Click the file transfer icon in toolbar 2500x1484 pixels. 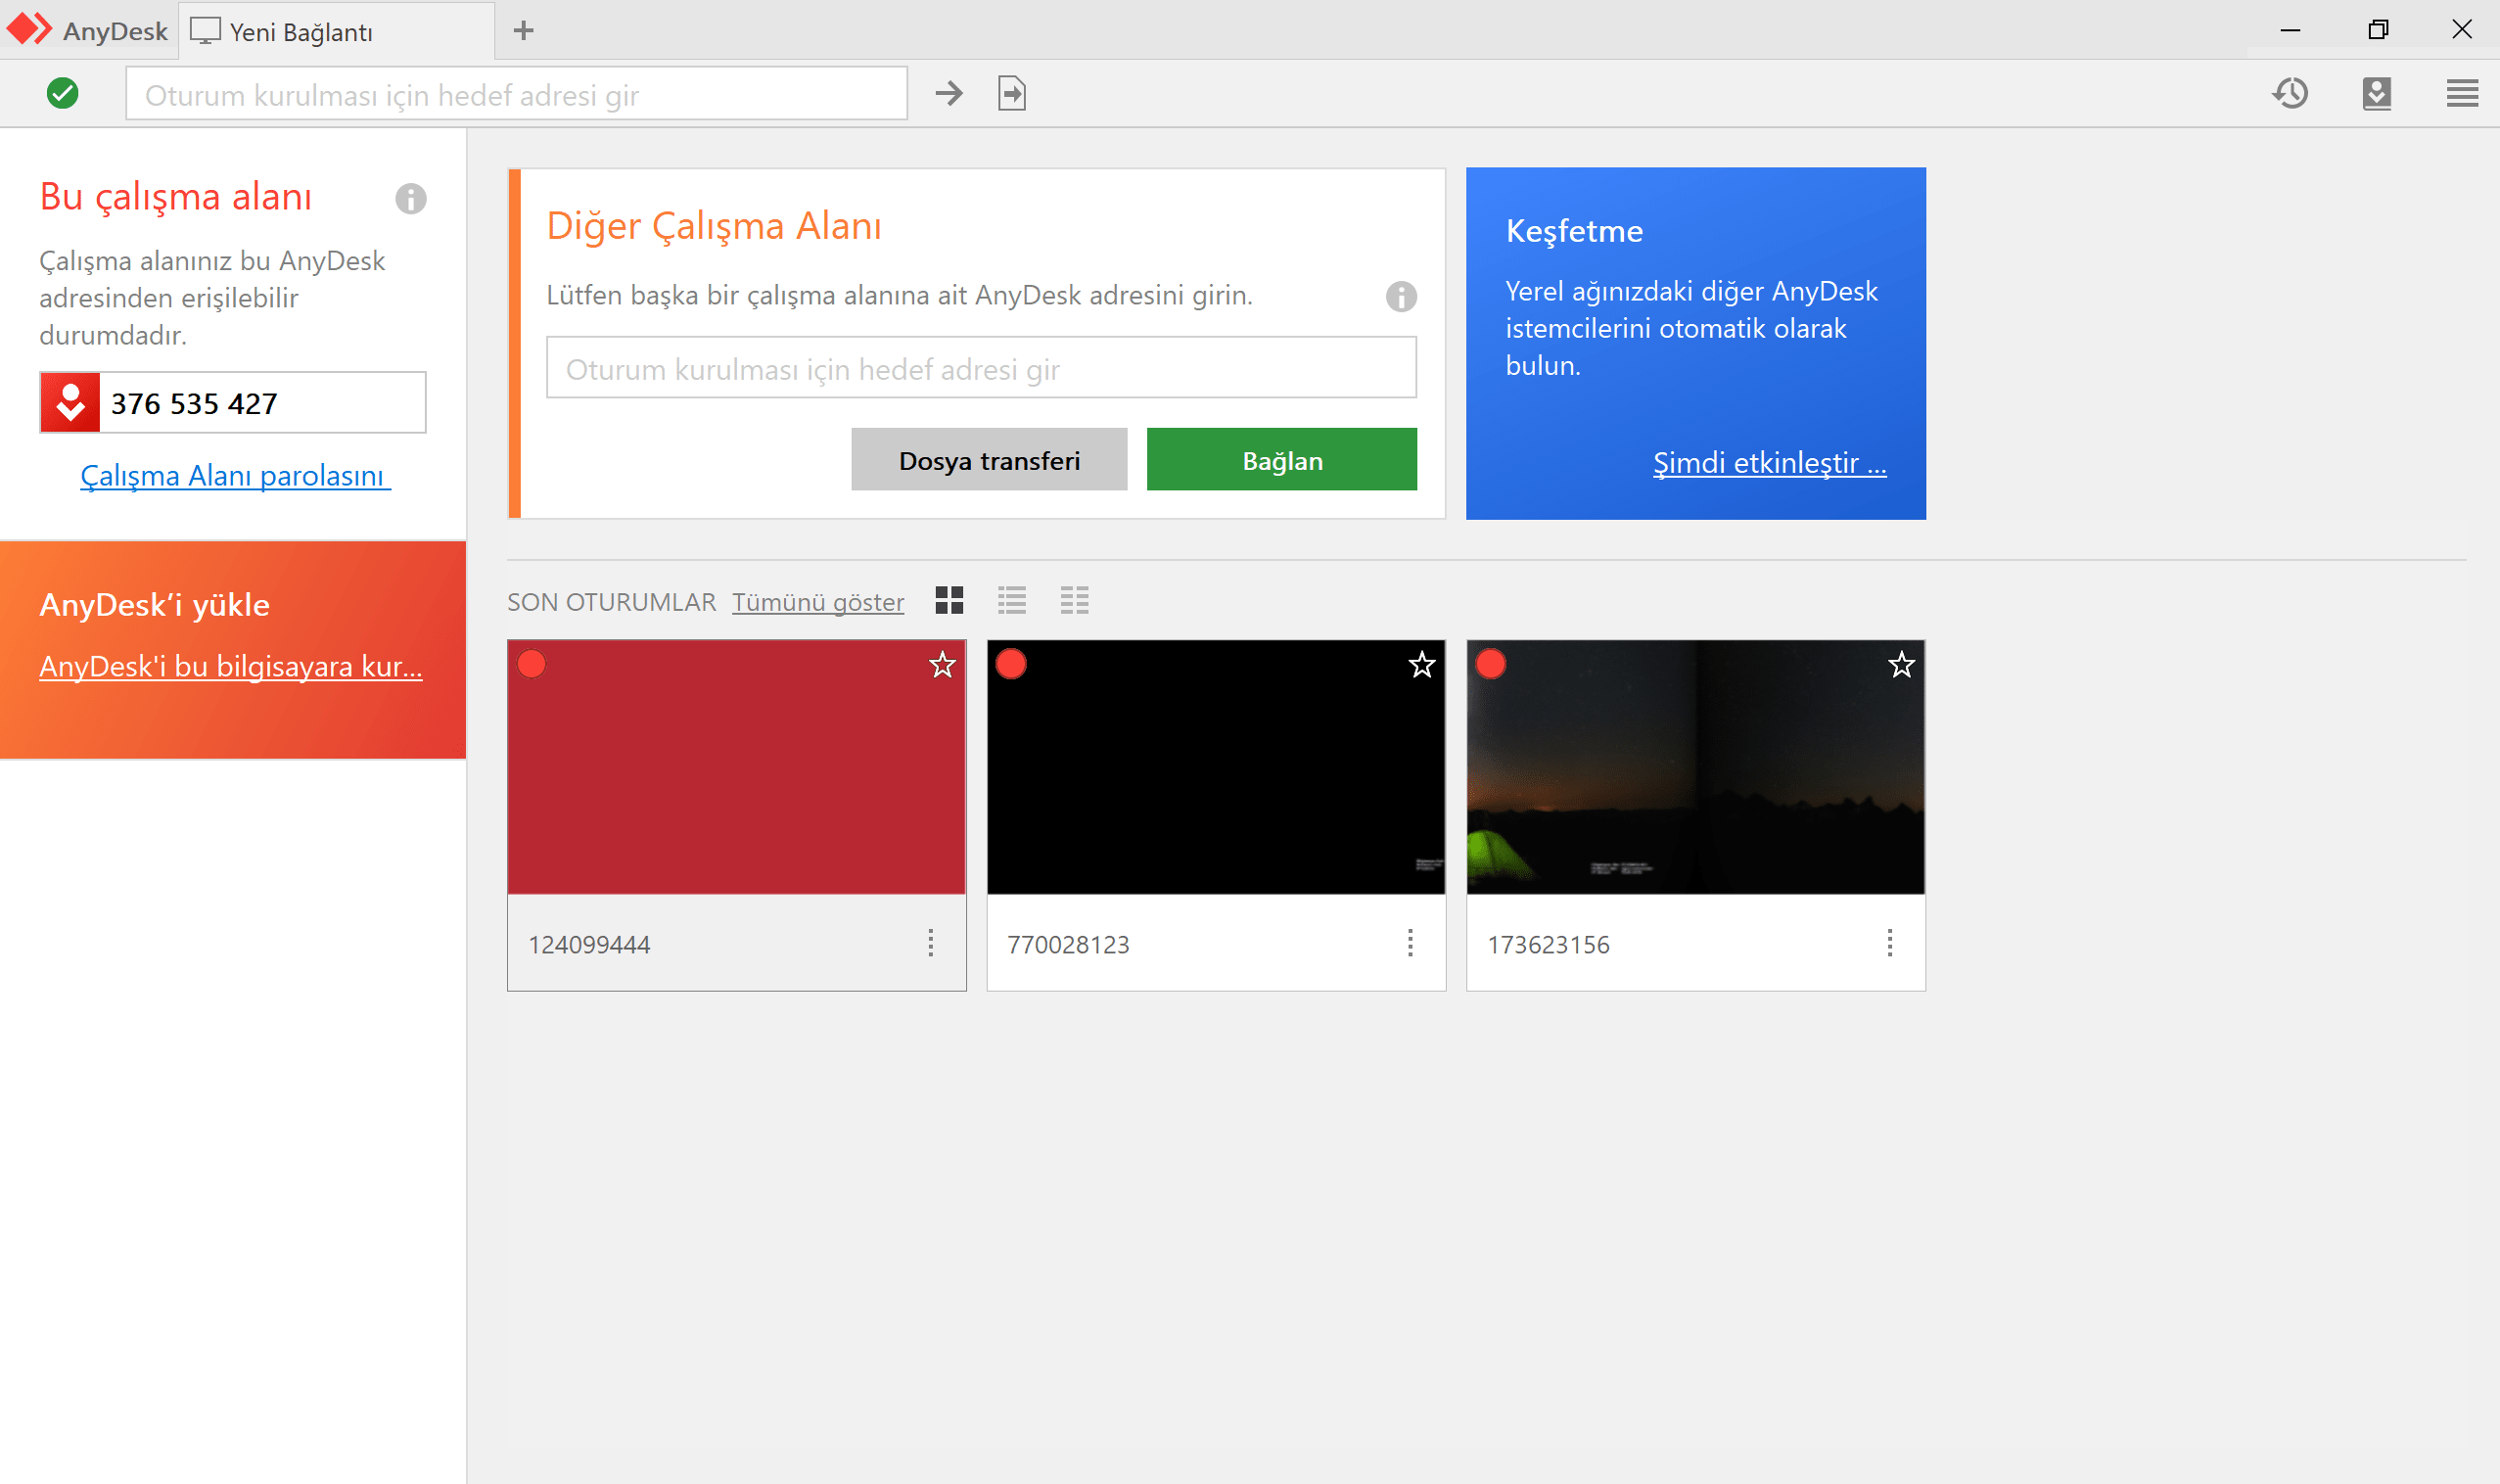click(1012, 94)
